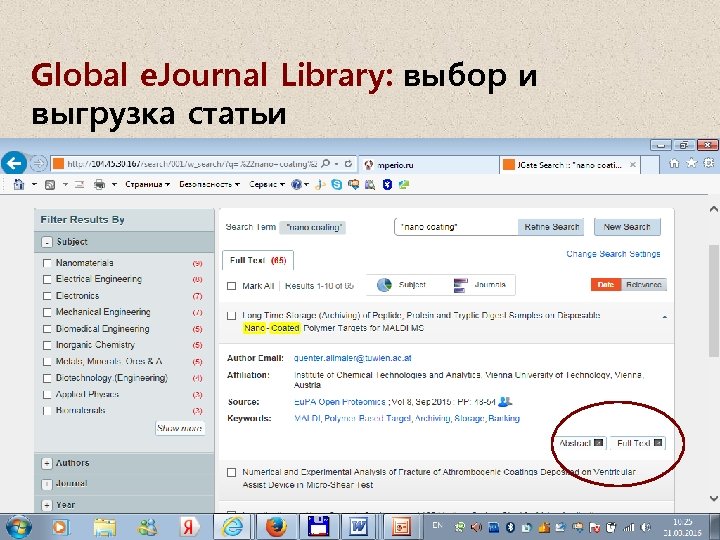This screenshot has height=540, width=720.
Task: Click the page vertical scrollbar thumb
Action: click(x=714, y=301)
